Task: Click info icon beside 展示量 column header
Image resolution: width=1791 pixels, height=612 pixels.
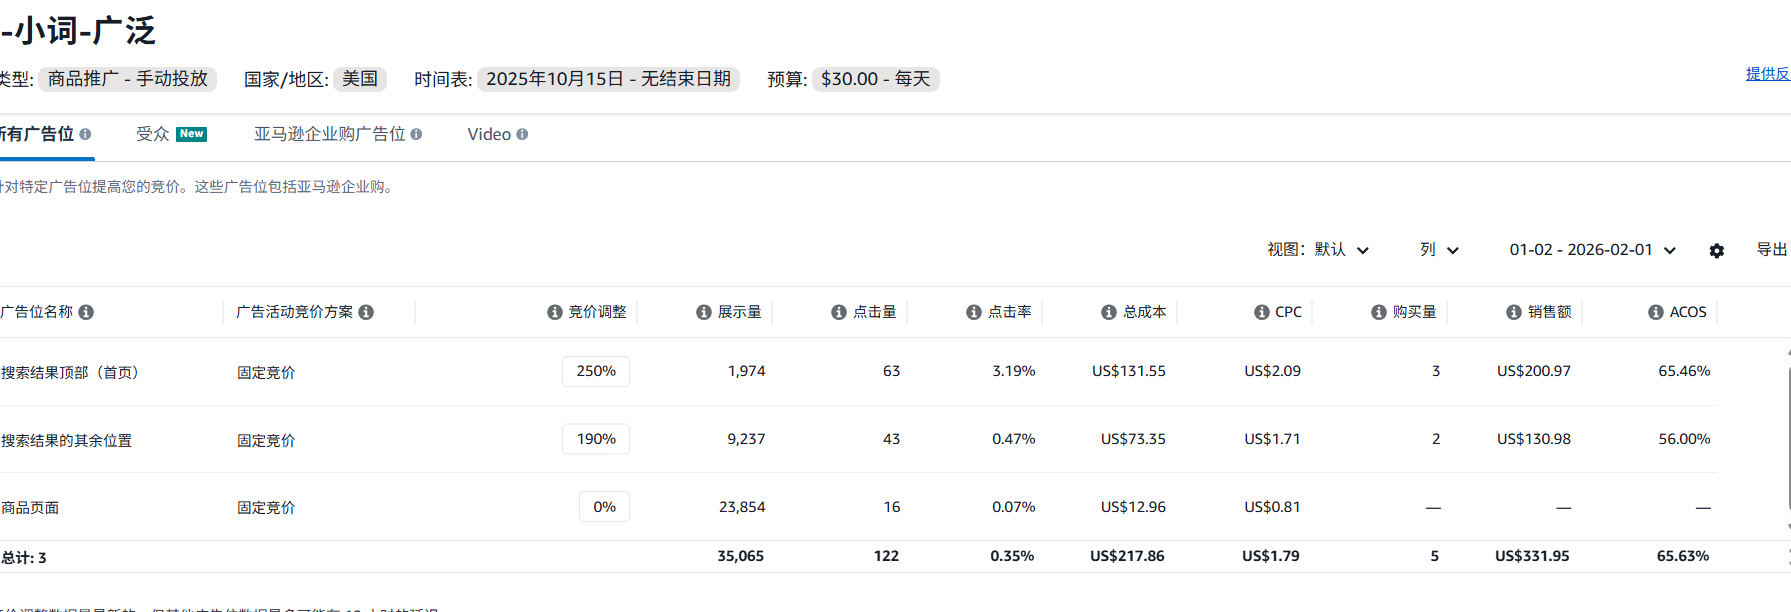Action: pos(704,312)
